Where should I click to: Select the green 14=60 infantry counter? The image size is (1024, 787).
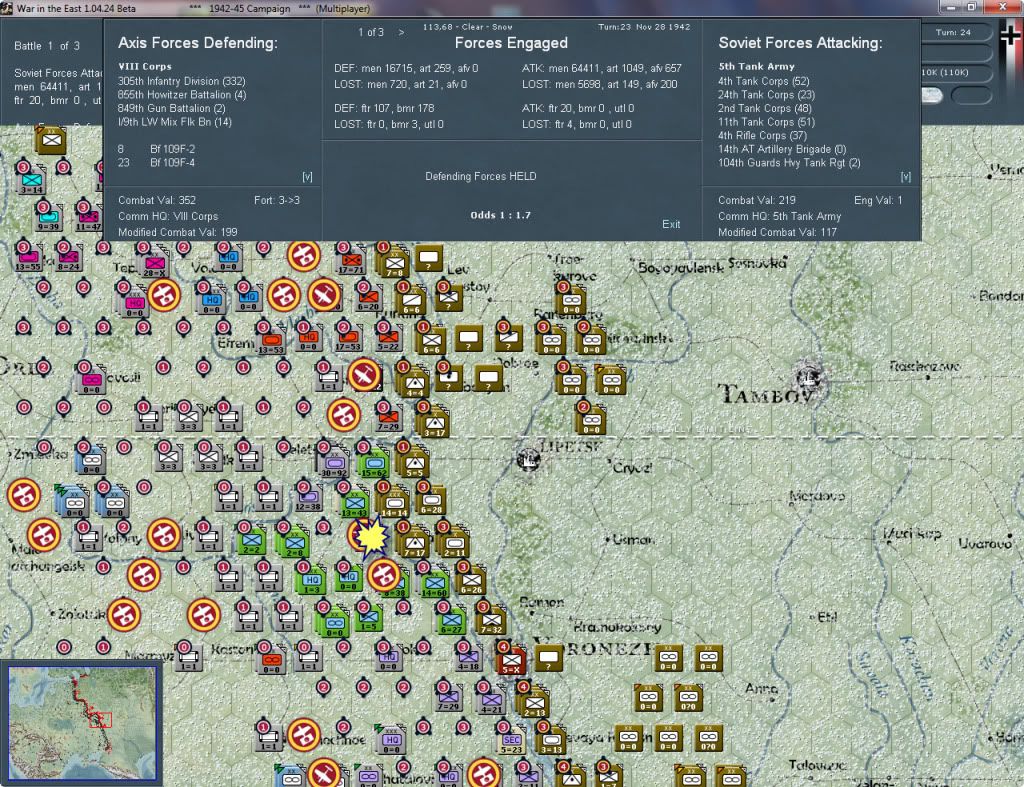(434, 583)
